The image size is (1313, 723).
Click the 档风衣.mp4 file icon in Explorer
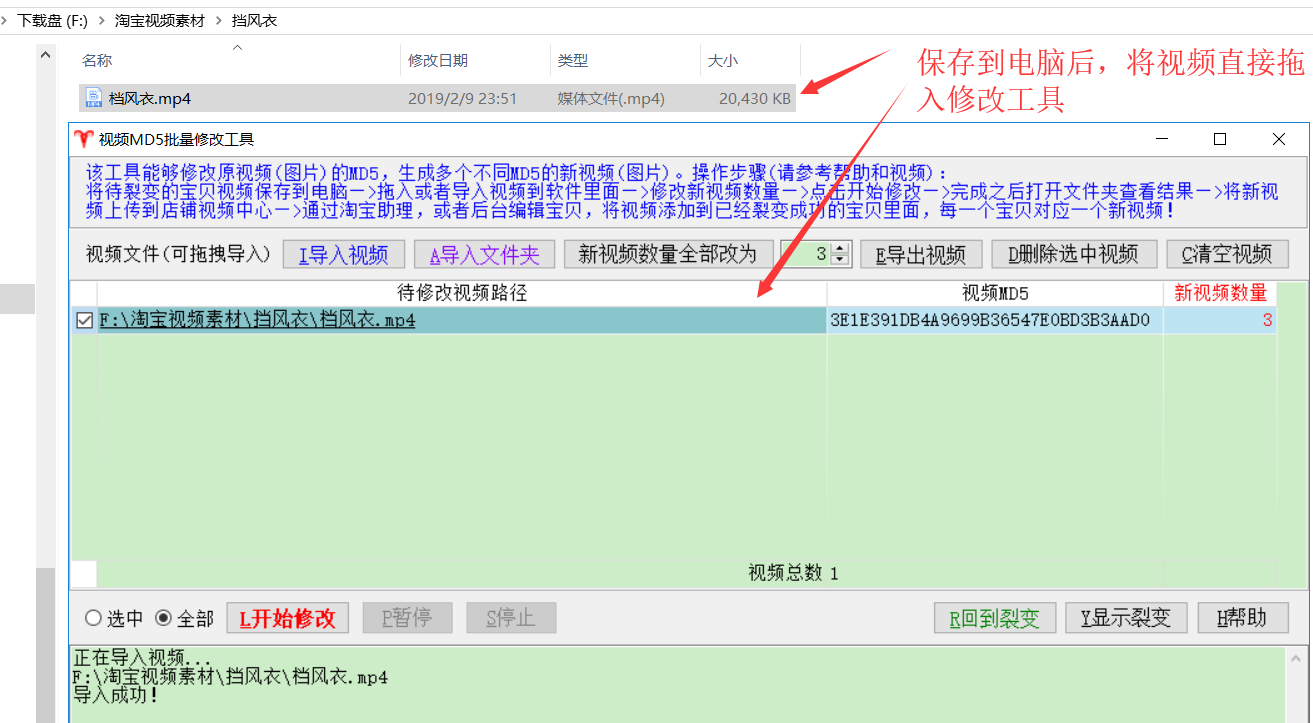click(94, 98)
